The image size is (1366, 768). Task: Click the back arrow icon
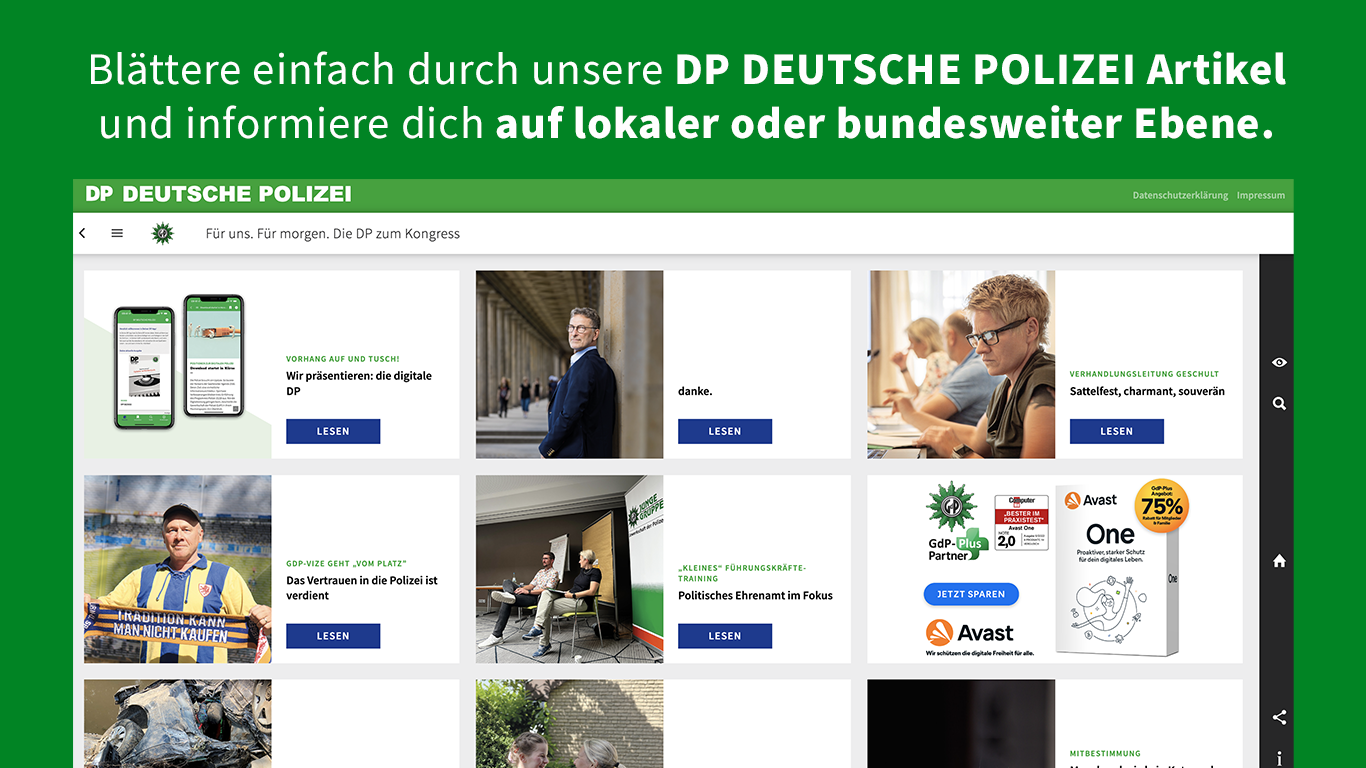click(82, 233)
